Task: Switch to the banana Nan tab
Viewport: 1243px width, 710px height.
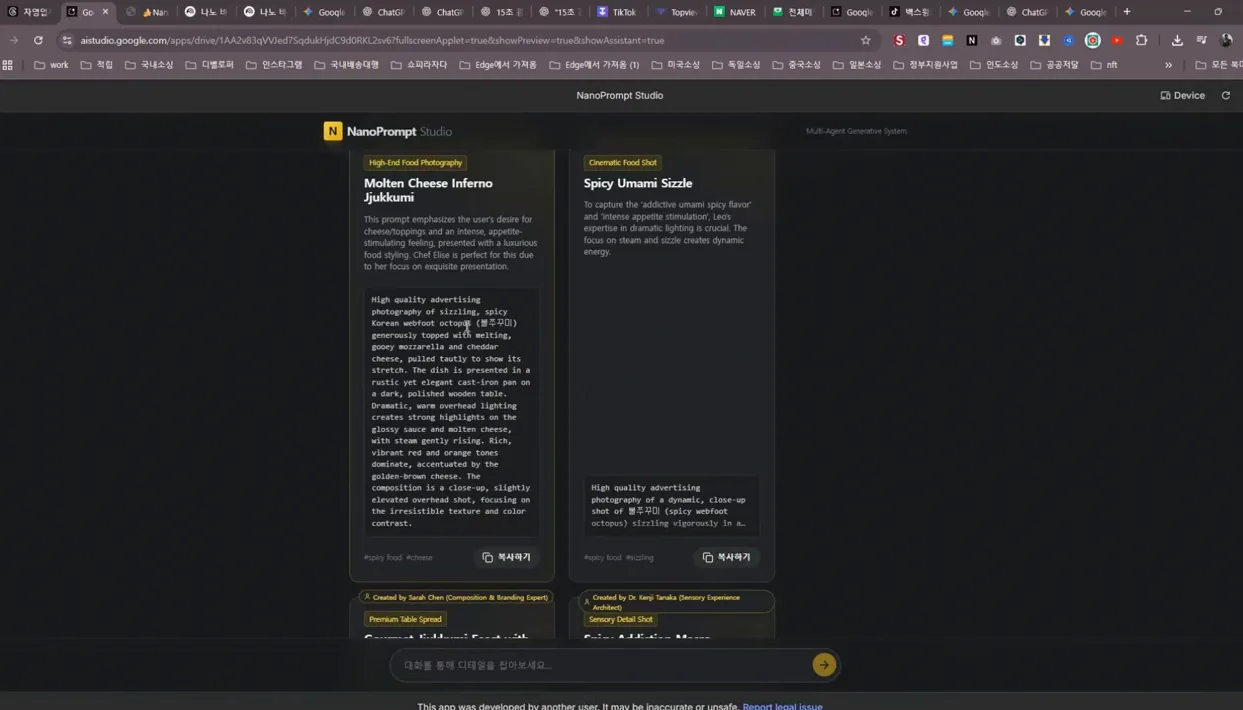Action: [x=148, y=12]
